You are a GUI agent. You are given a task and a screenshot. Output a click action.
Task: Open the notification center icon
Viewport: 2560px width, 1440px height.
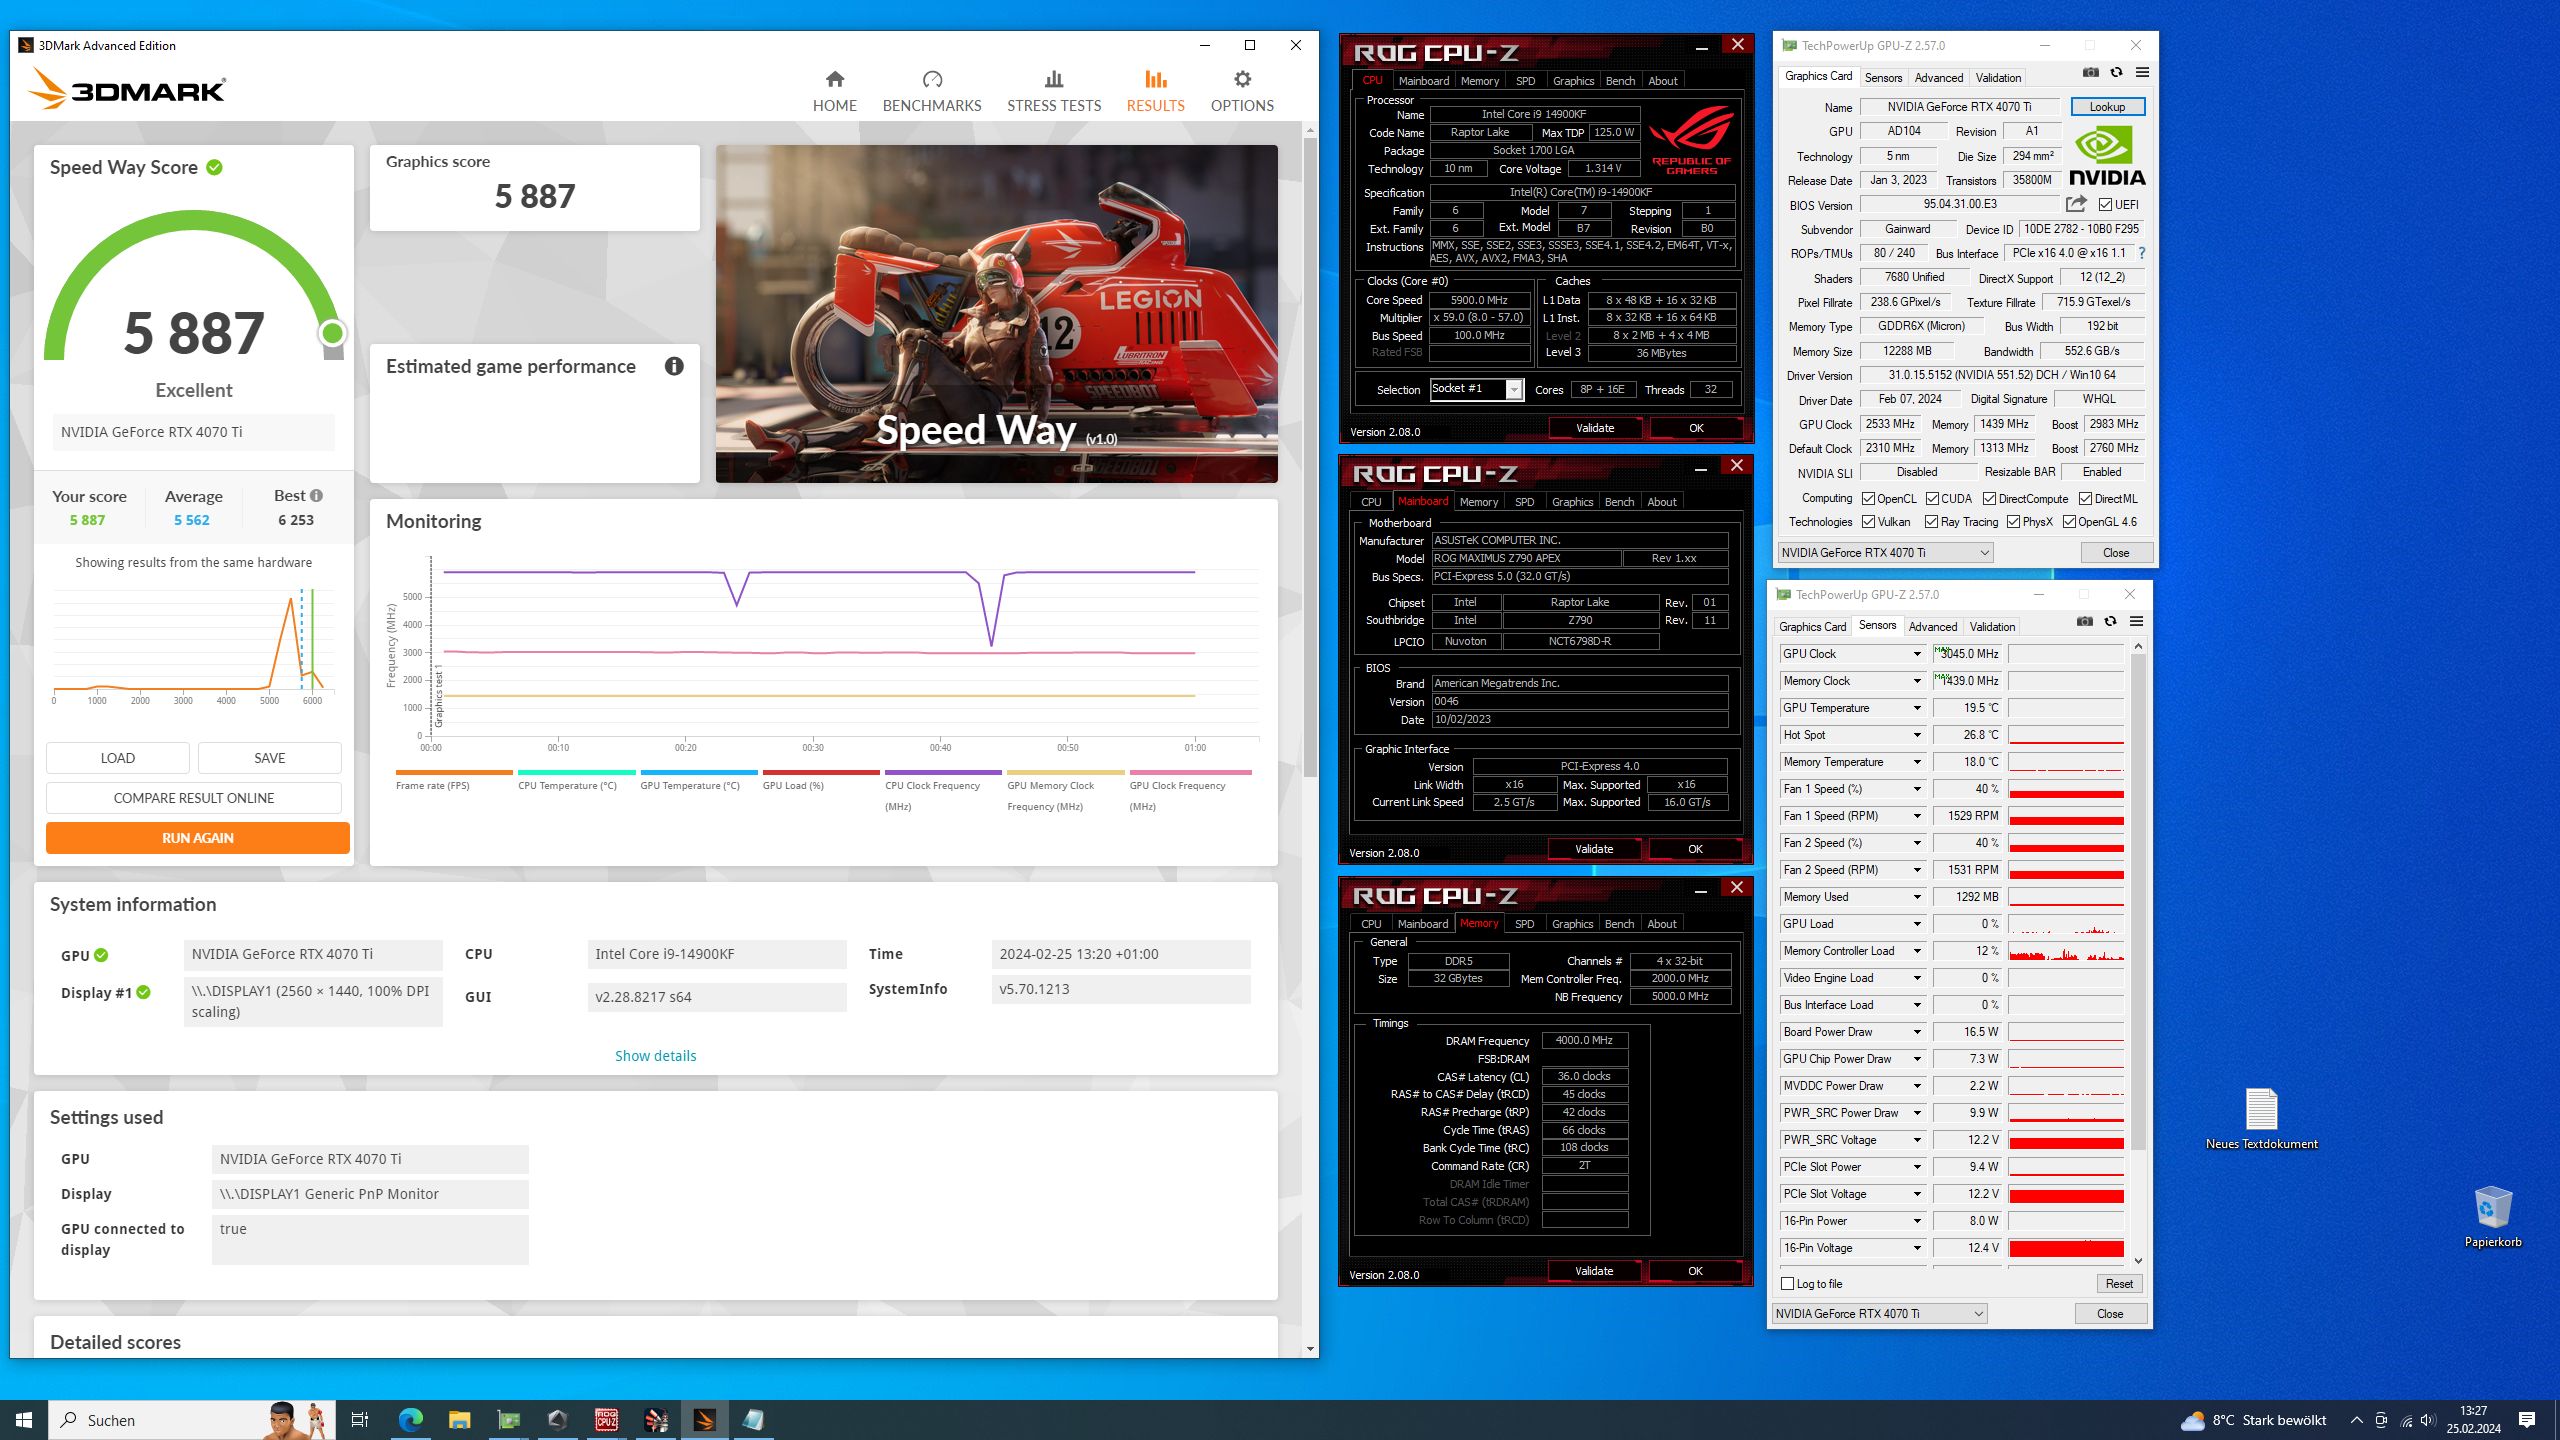pyautogui.click(x=2527, y=1420)
